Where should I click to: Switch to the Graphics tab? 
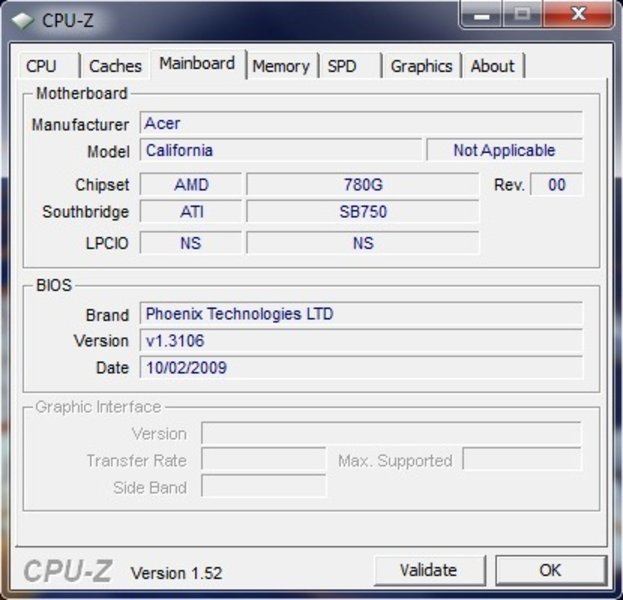point(422,66)
